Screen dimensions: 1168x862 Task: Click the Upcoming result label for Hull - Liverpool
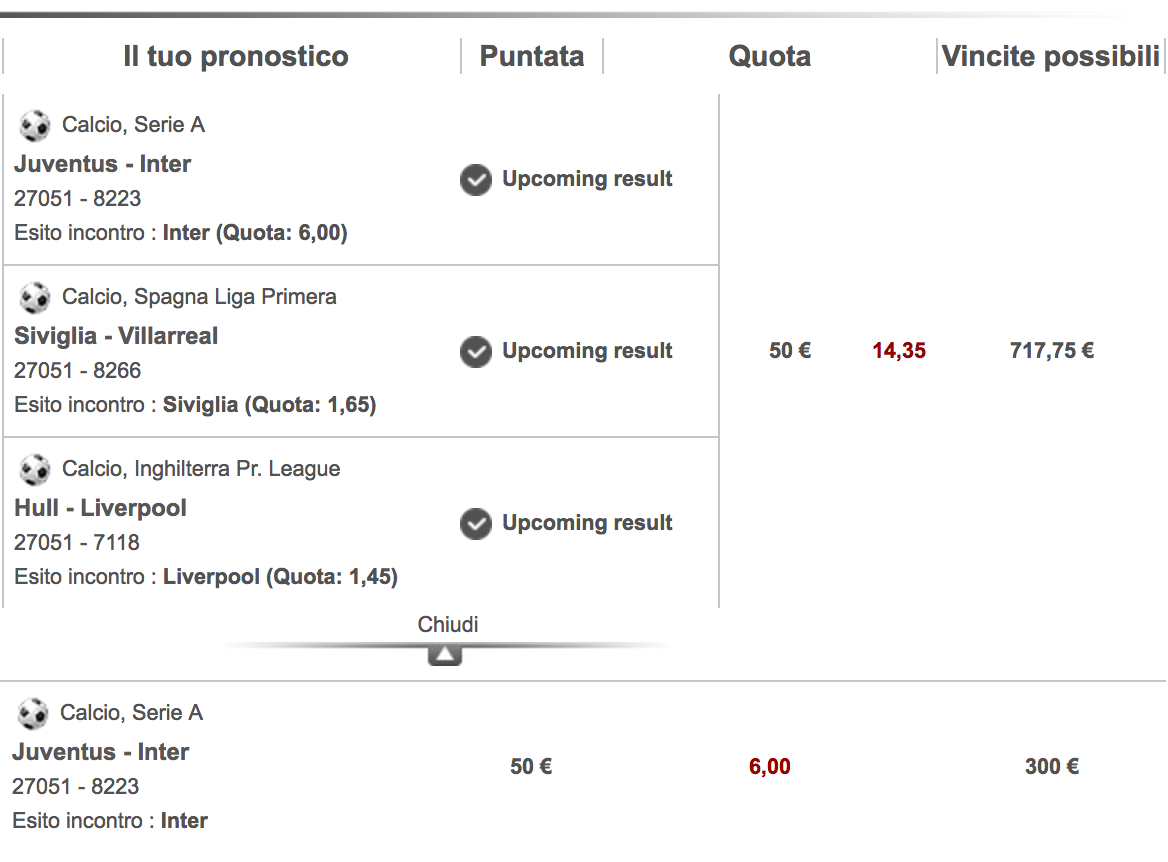pos(587,523)
